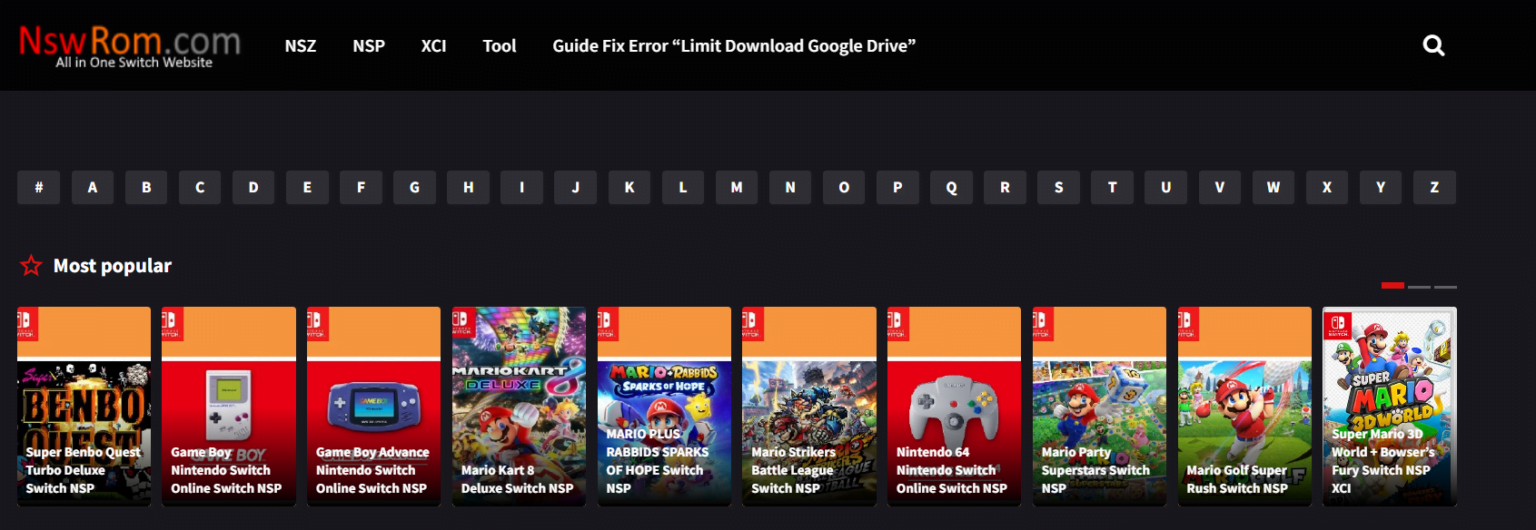The width and height of the screenshot is (1536, 530).
Task: Filter games by letter L
Action: click(x=683, y=187)
